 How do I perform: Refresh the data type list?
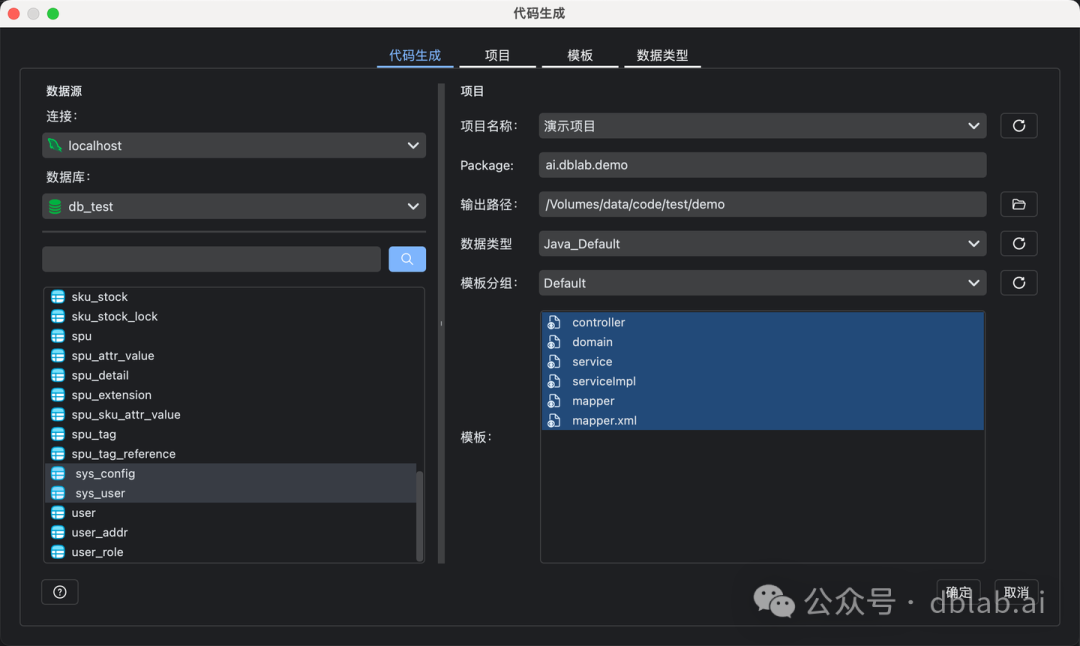[x=1019, y=244]
